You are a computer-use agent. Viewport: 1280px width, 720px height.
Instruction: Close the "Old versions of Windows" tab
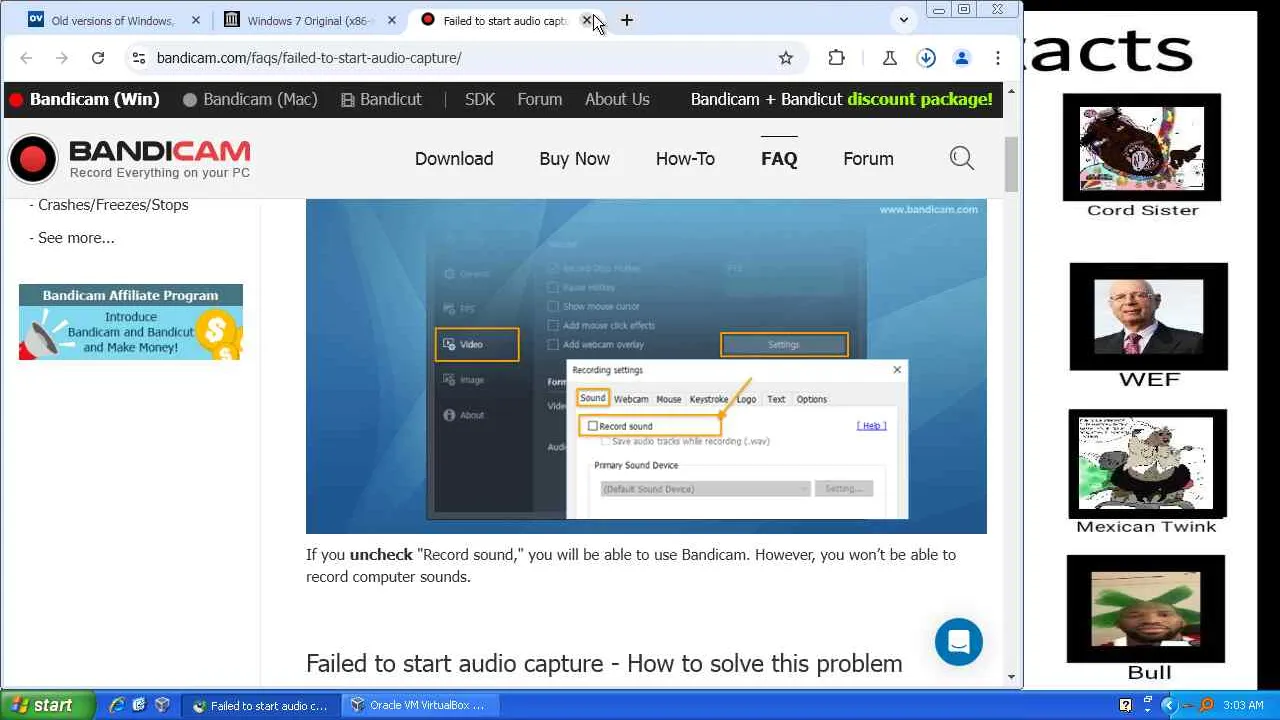click(195, 20)
